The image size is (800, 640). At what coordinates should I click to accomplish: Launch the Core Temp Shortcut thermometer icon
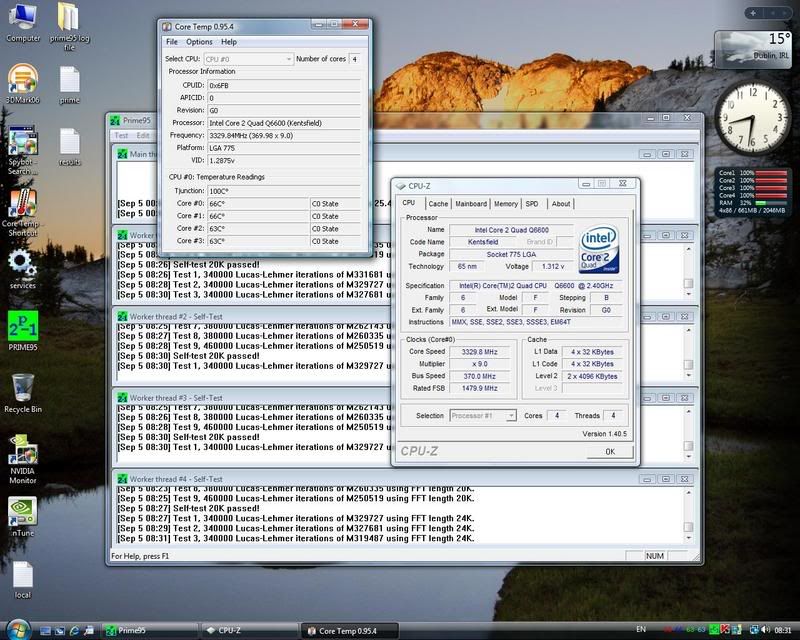click(21, 212)
